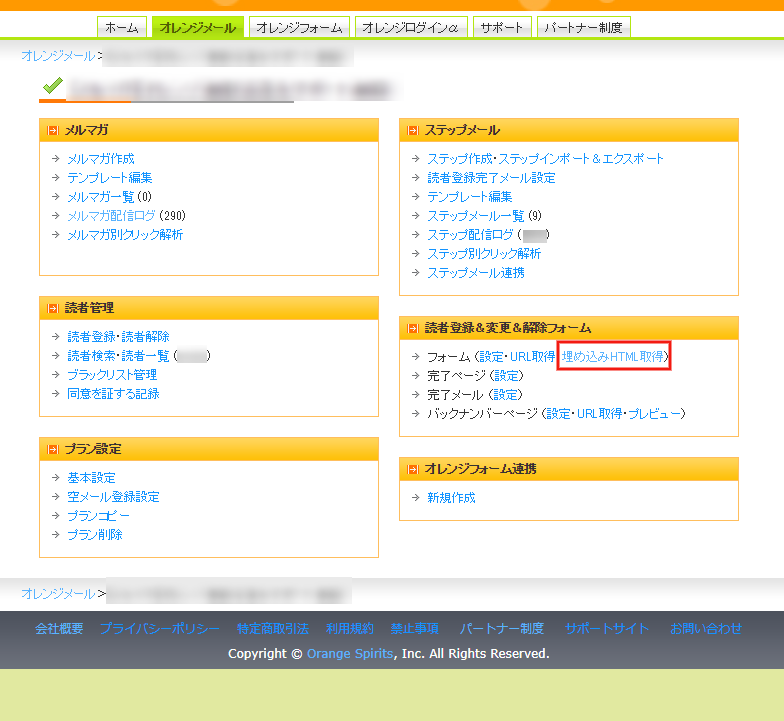Open メルマガ配信ログ link
Image resolution: width=784 pixels, height=721 pixels.
pos(111,216)
